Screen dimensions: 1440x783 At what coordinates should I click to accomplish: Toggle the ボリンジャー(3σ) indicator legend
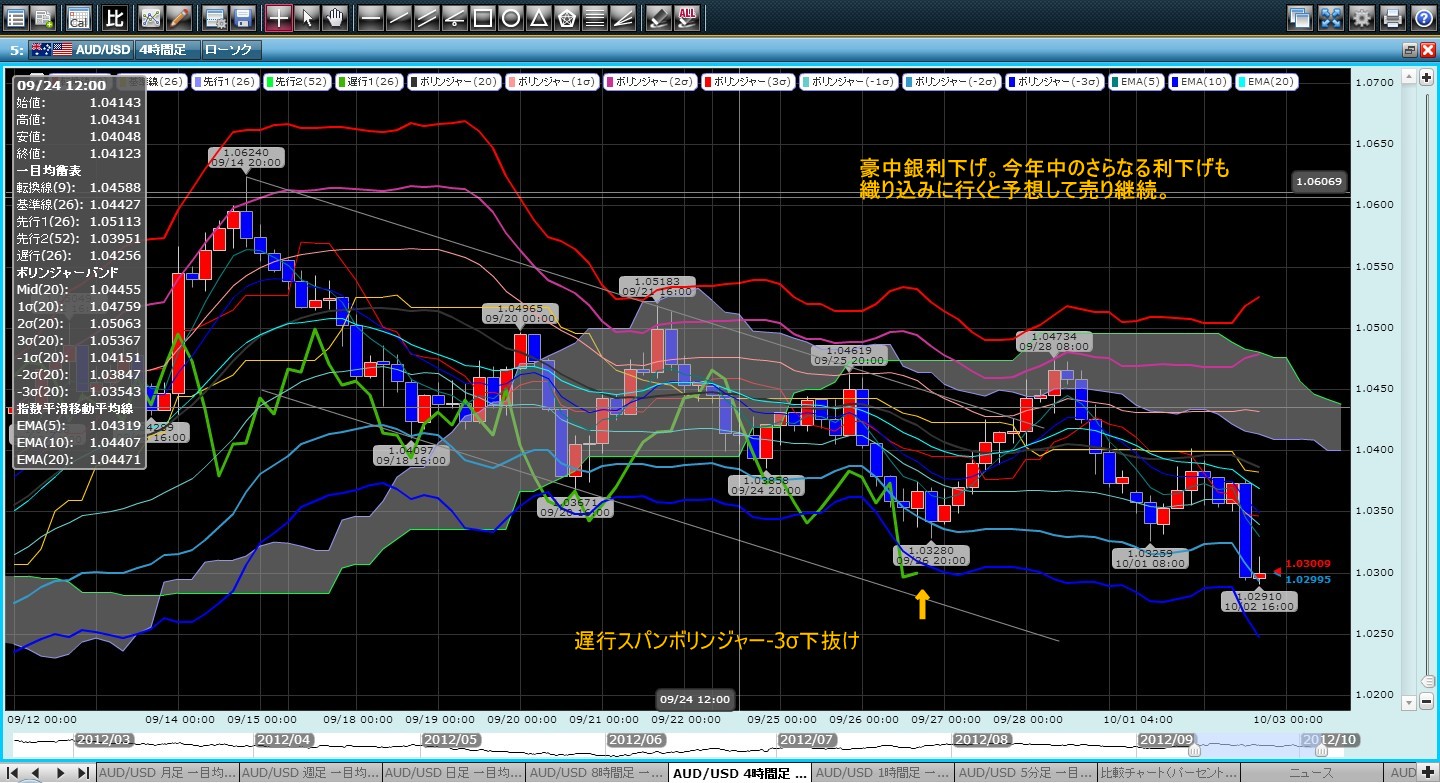pyautogui.click(x=751, y=82)
